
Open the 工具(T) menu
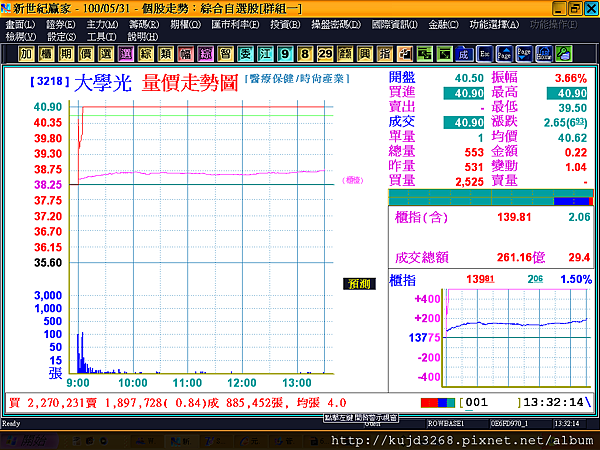tap(101, 37)
